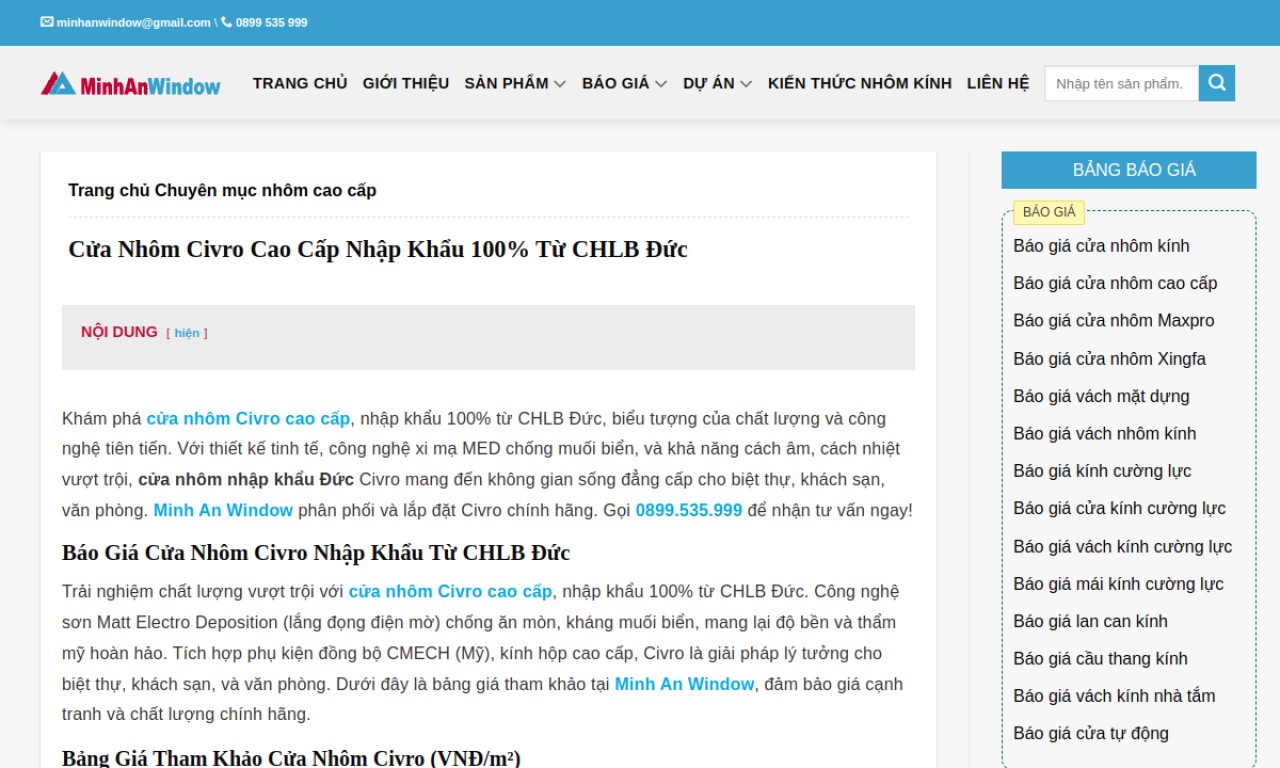
Task: Expand the BÁO GIÁ dropdown menu
Action: (624, 84)
